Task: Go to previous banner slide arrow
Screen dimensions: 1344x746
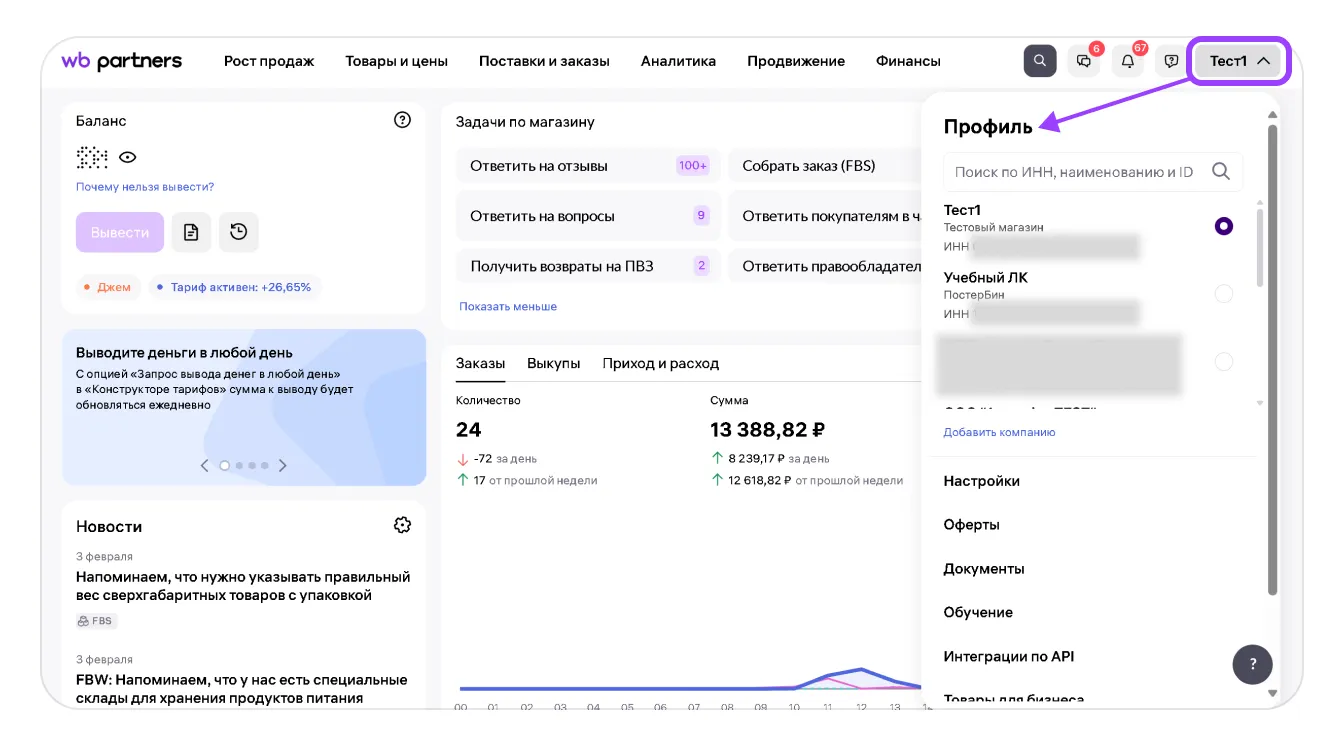Action: point(205,466)
